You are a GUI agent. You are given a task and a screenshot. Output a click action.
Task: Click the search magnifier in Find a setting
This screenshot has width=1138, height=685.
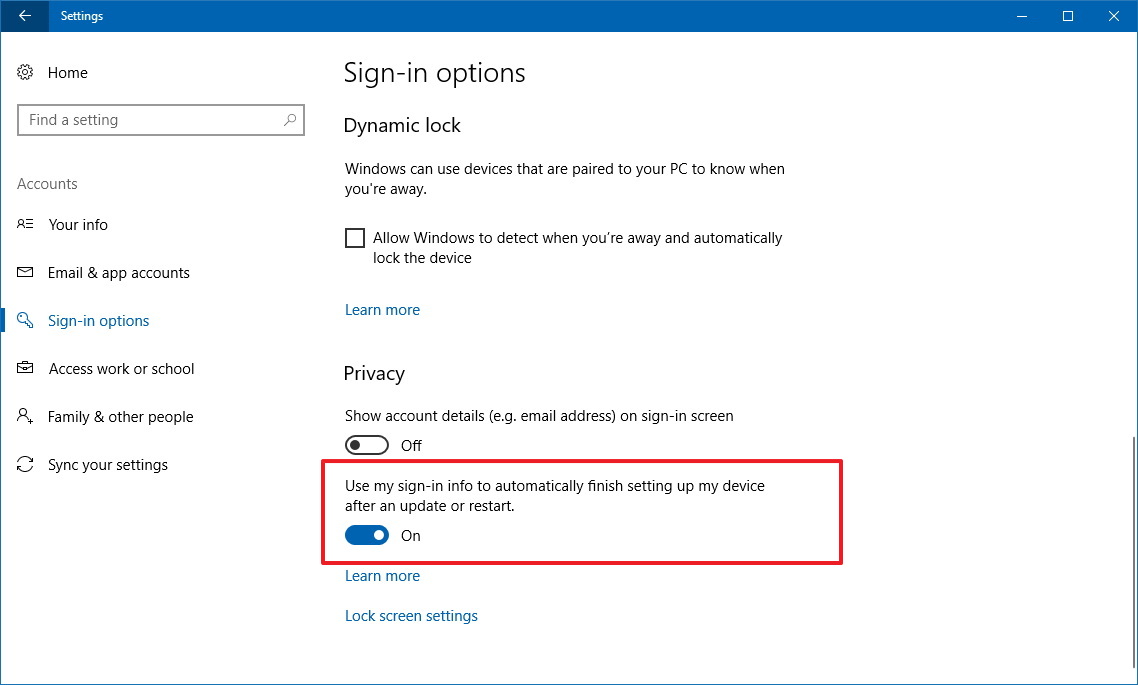tap(290, 119)
